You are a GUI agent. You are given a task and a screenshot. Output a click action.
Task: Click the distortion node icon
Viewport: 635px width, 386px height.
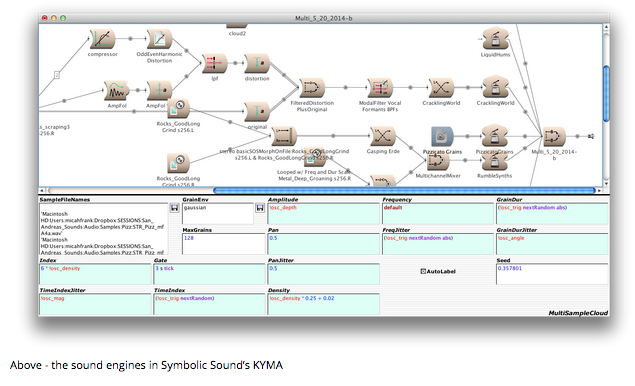coord(257,64)
